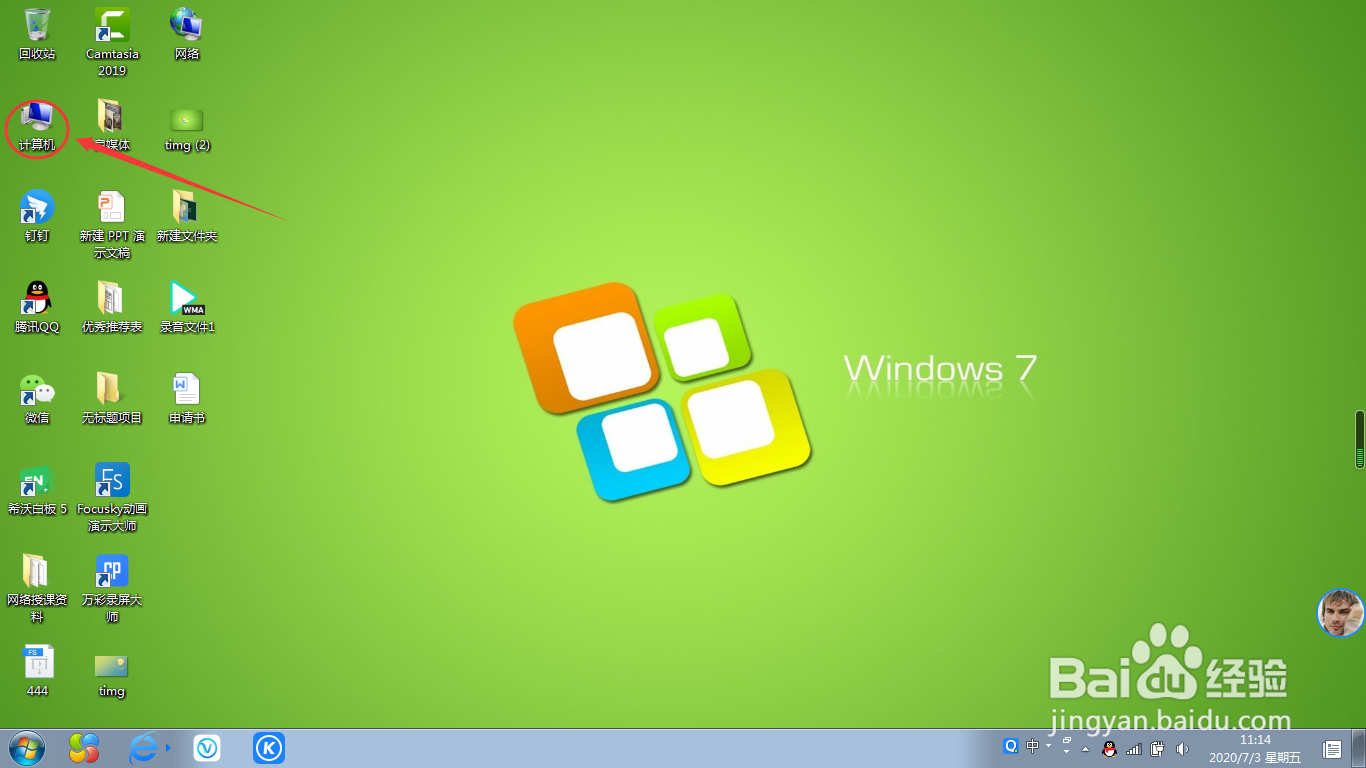This screenshot has height=768, width=1366.
Task: Open network signal tray icon
Action: point(1134,748)
